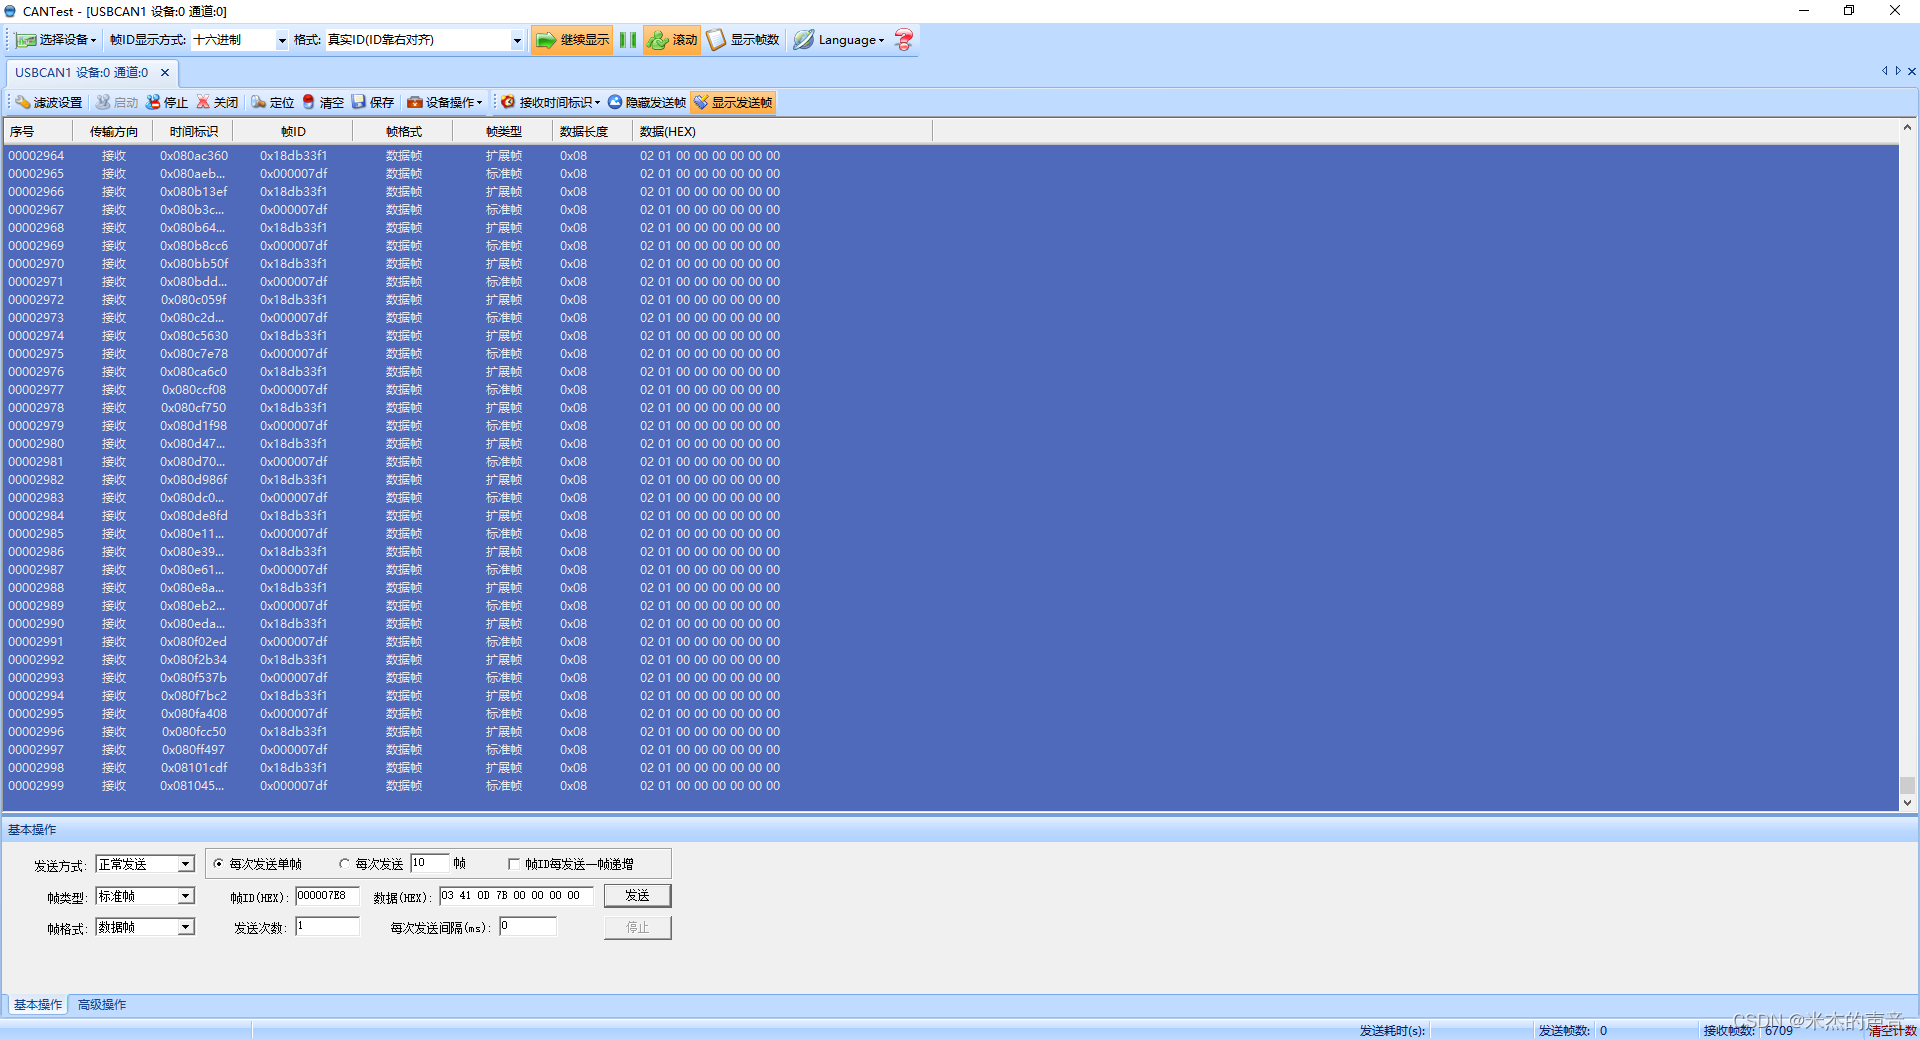The height and width of the screenshot is (1040, 1920).
Task: Click frame ID 0x000007df in row 00002985
Action: tap(293, 534)
